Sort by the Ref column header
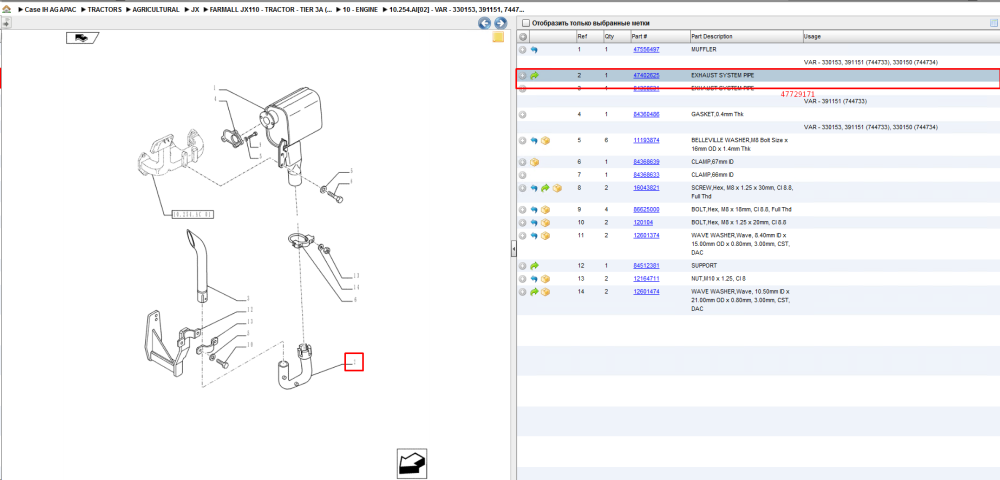This screenshot has width=1000, height=480. [589, 37]
